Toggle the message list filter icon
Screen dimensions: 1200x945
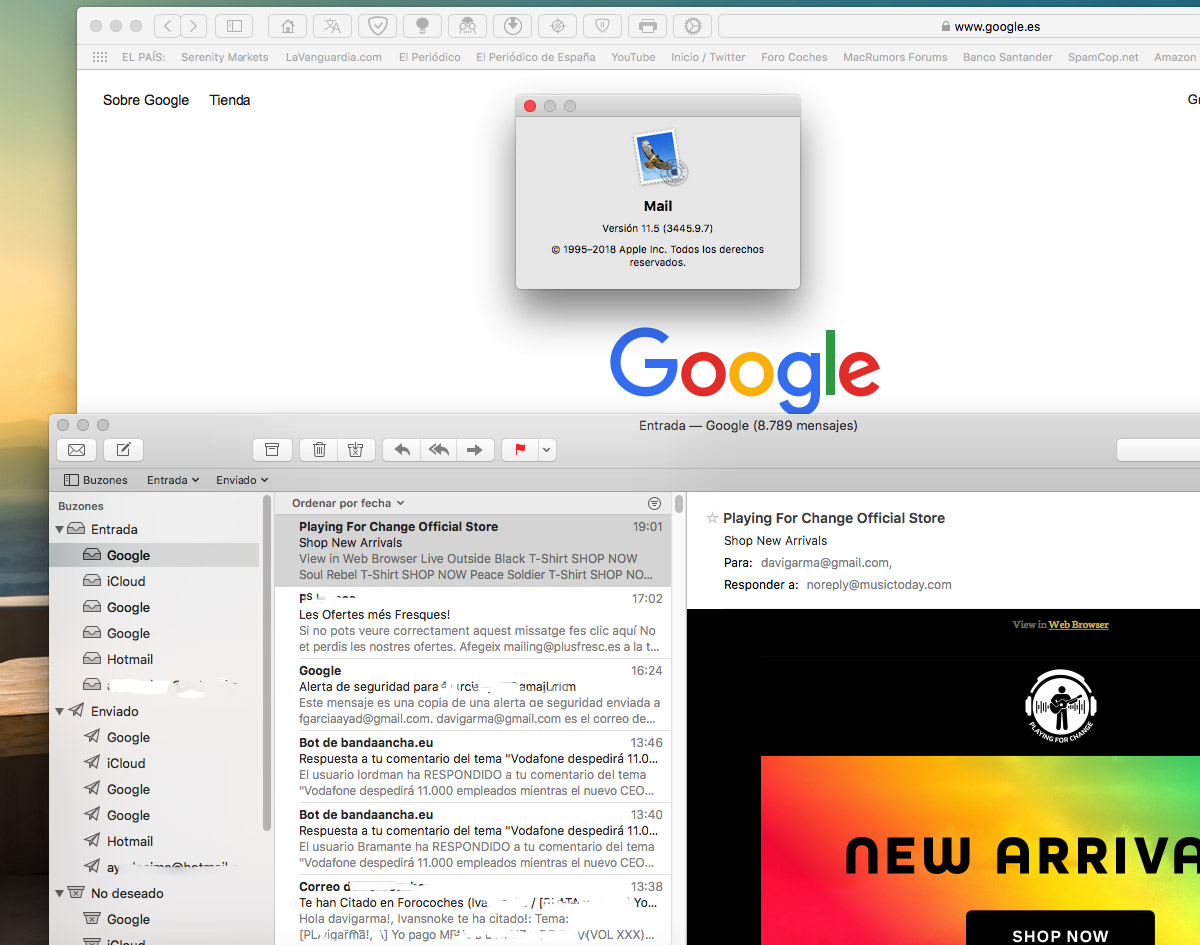pyautogui.click(x=655, y=503)
